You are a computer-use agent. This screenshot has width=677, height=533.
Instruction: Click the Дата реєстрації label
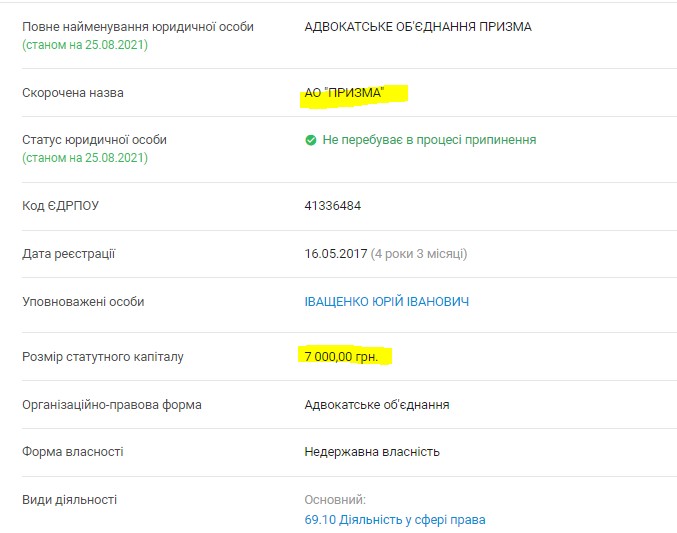click(69, 254)
